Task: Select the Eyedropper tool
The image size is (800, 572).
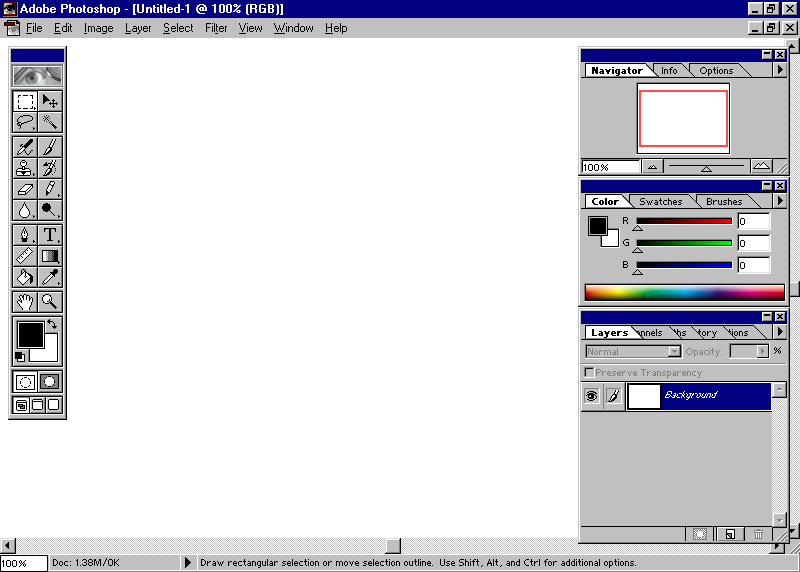Action: pos(50,277)
